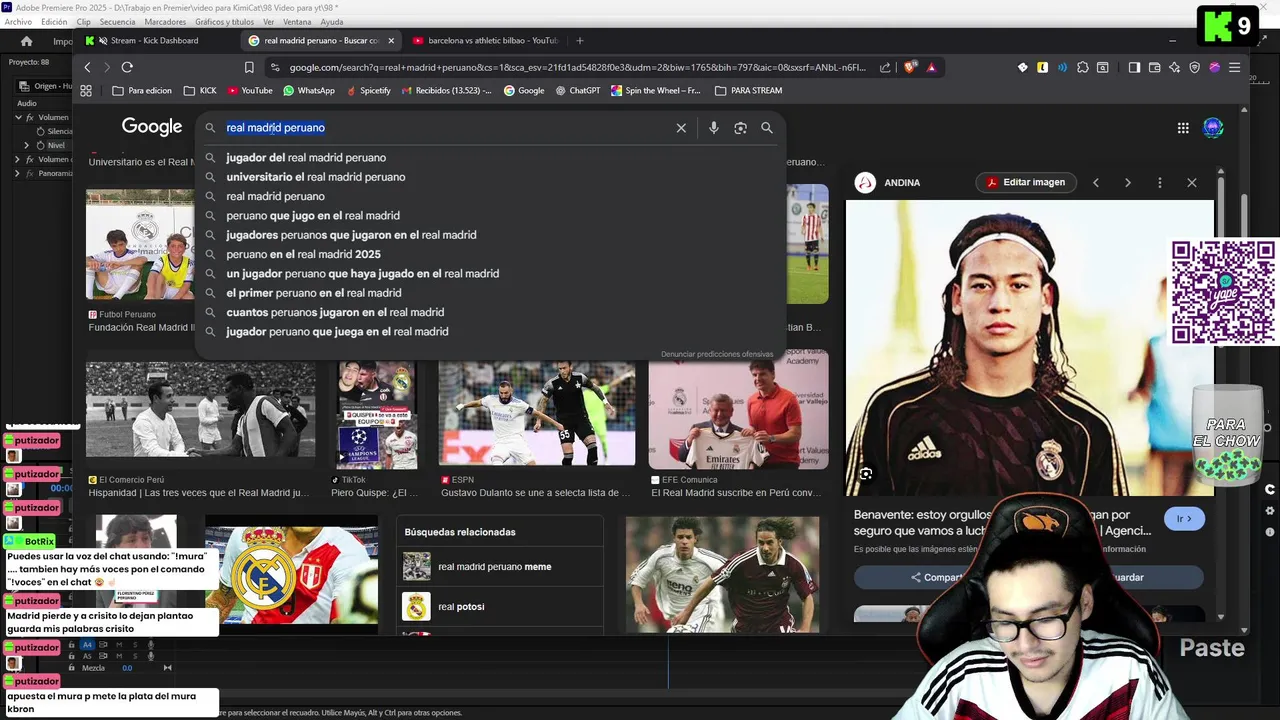The image size is (1280, 720).
Task: Click the Premiere Pro home icon
Action: coord(26,41)
